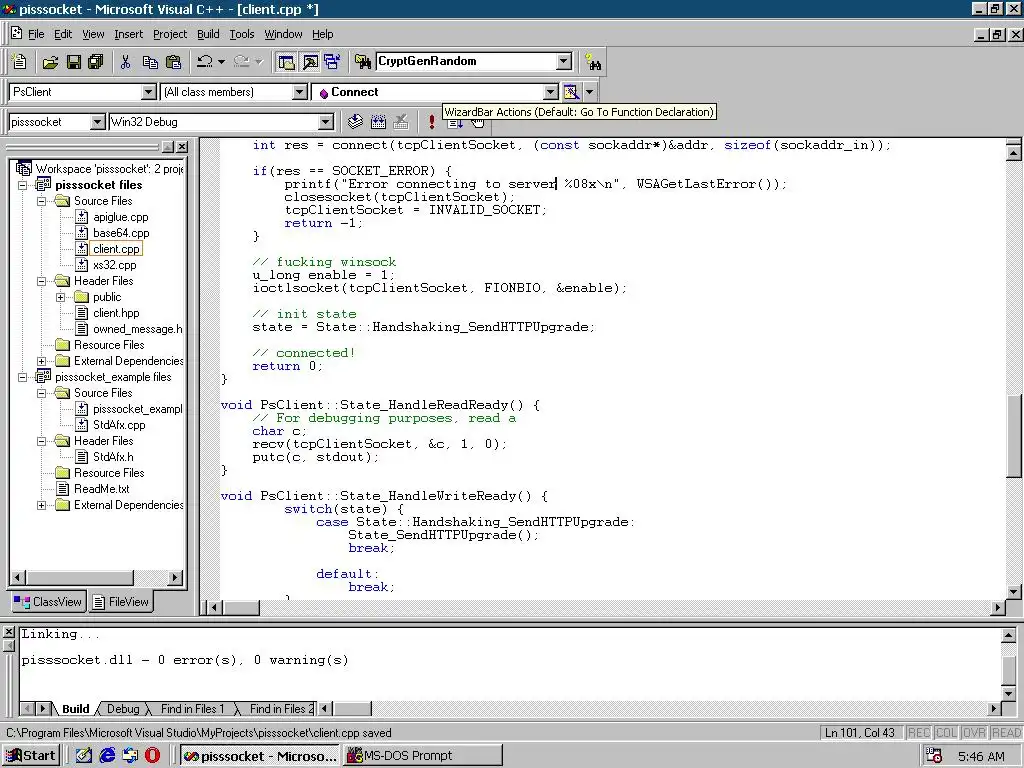The image size is (1024, 768).
Task: Switch to the MS-DOS Prompt taskbar button
Action: [x=423, y=756]
